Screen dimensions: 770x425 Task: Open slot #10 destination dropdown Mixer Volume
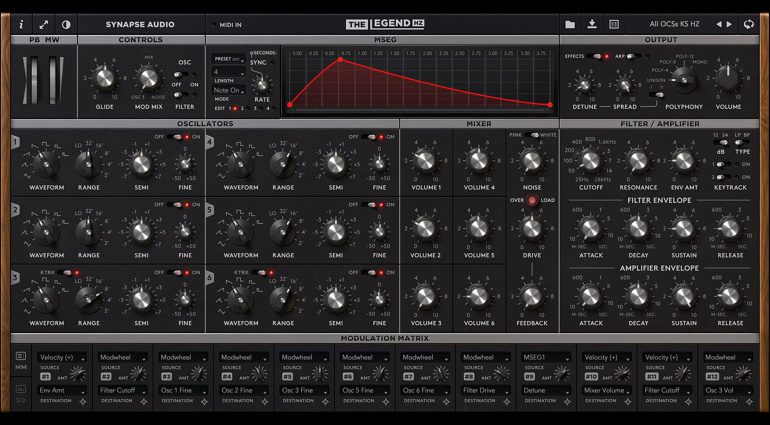(606, 391)
